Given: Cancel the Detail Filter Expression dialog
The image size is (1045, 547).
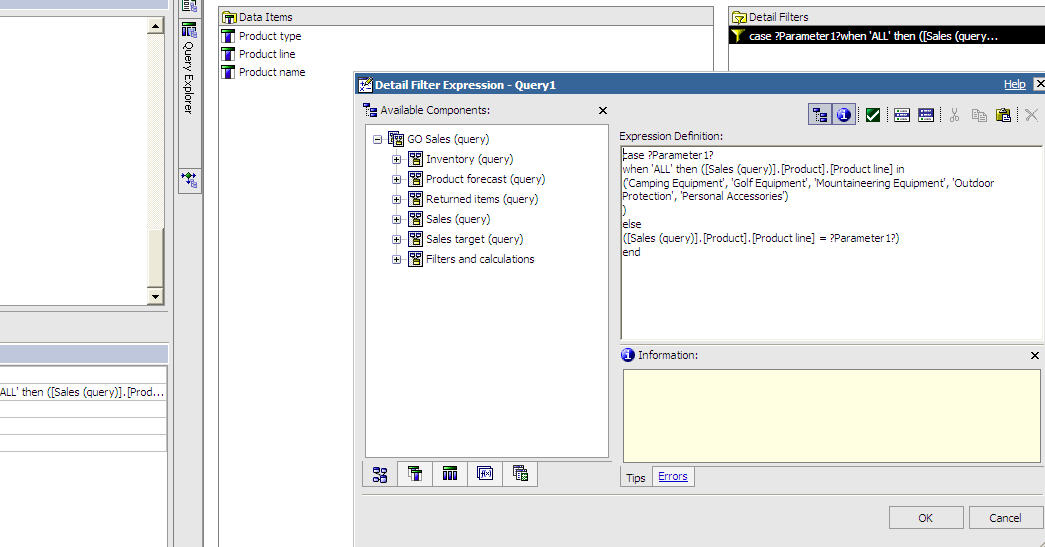Looking at the screenshot, I should pyautogui.click(x=1005, y=518).
